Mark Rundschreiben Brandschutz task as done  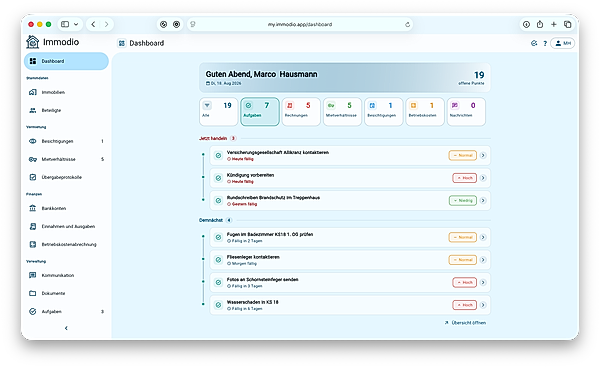point(218,200)
